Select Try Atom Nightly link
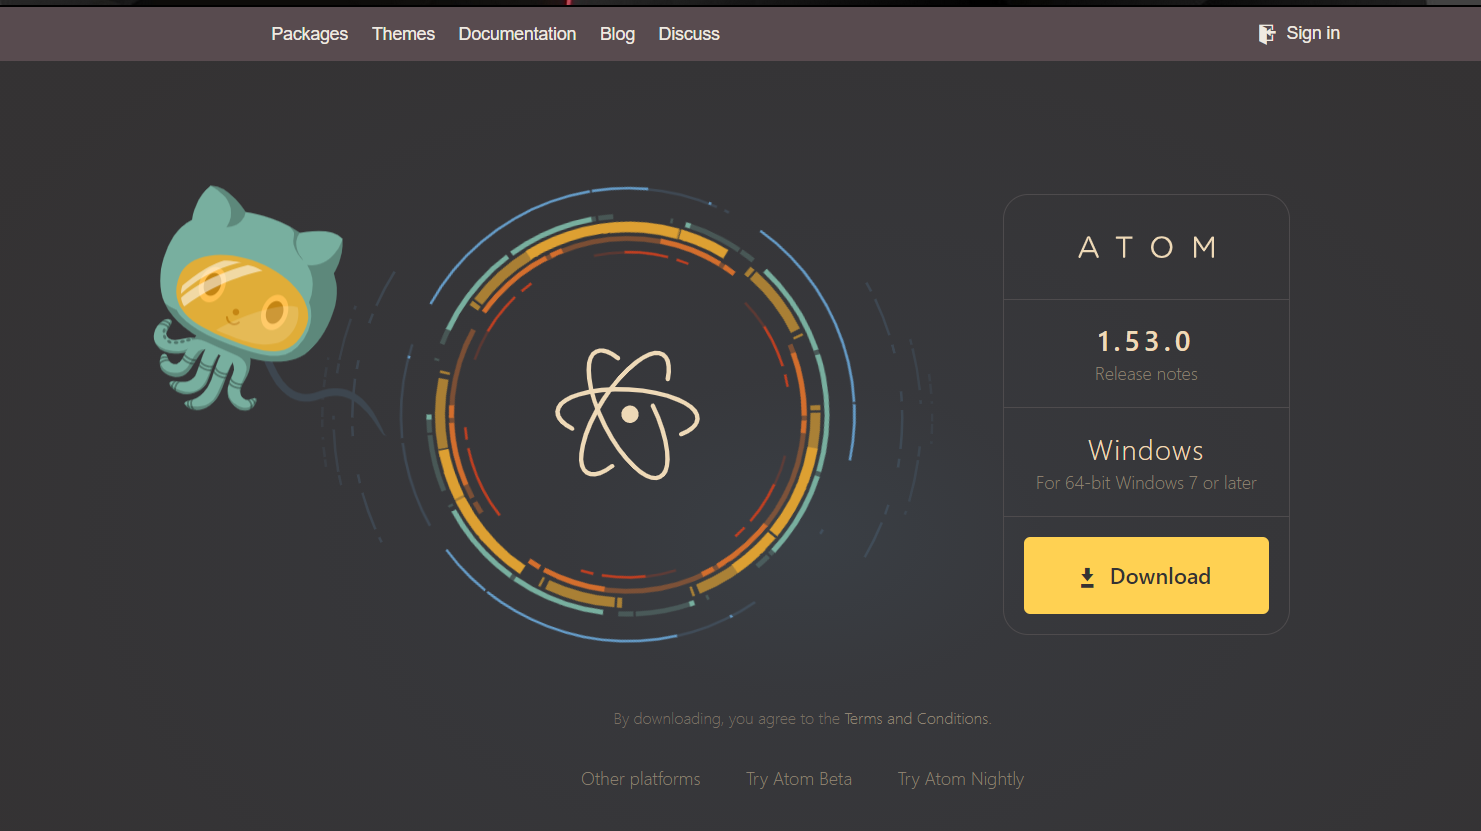Image resolution: width=1481 pixels, height=831 pixels. coord(961,779)
